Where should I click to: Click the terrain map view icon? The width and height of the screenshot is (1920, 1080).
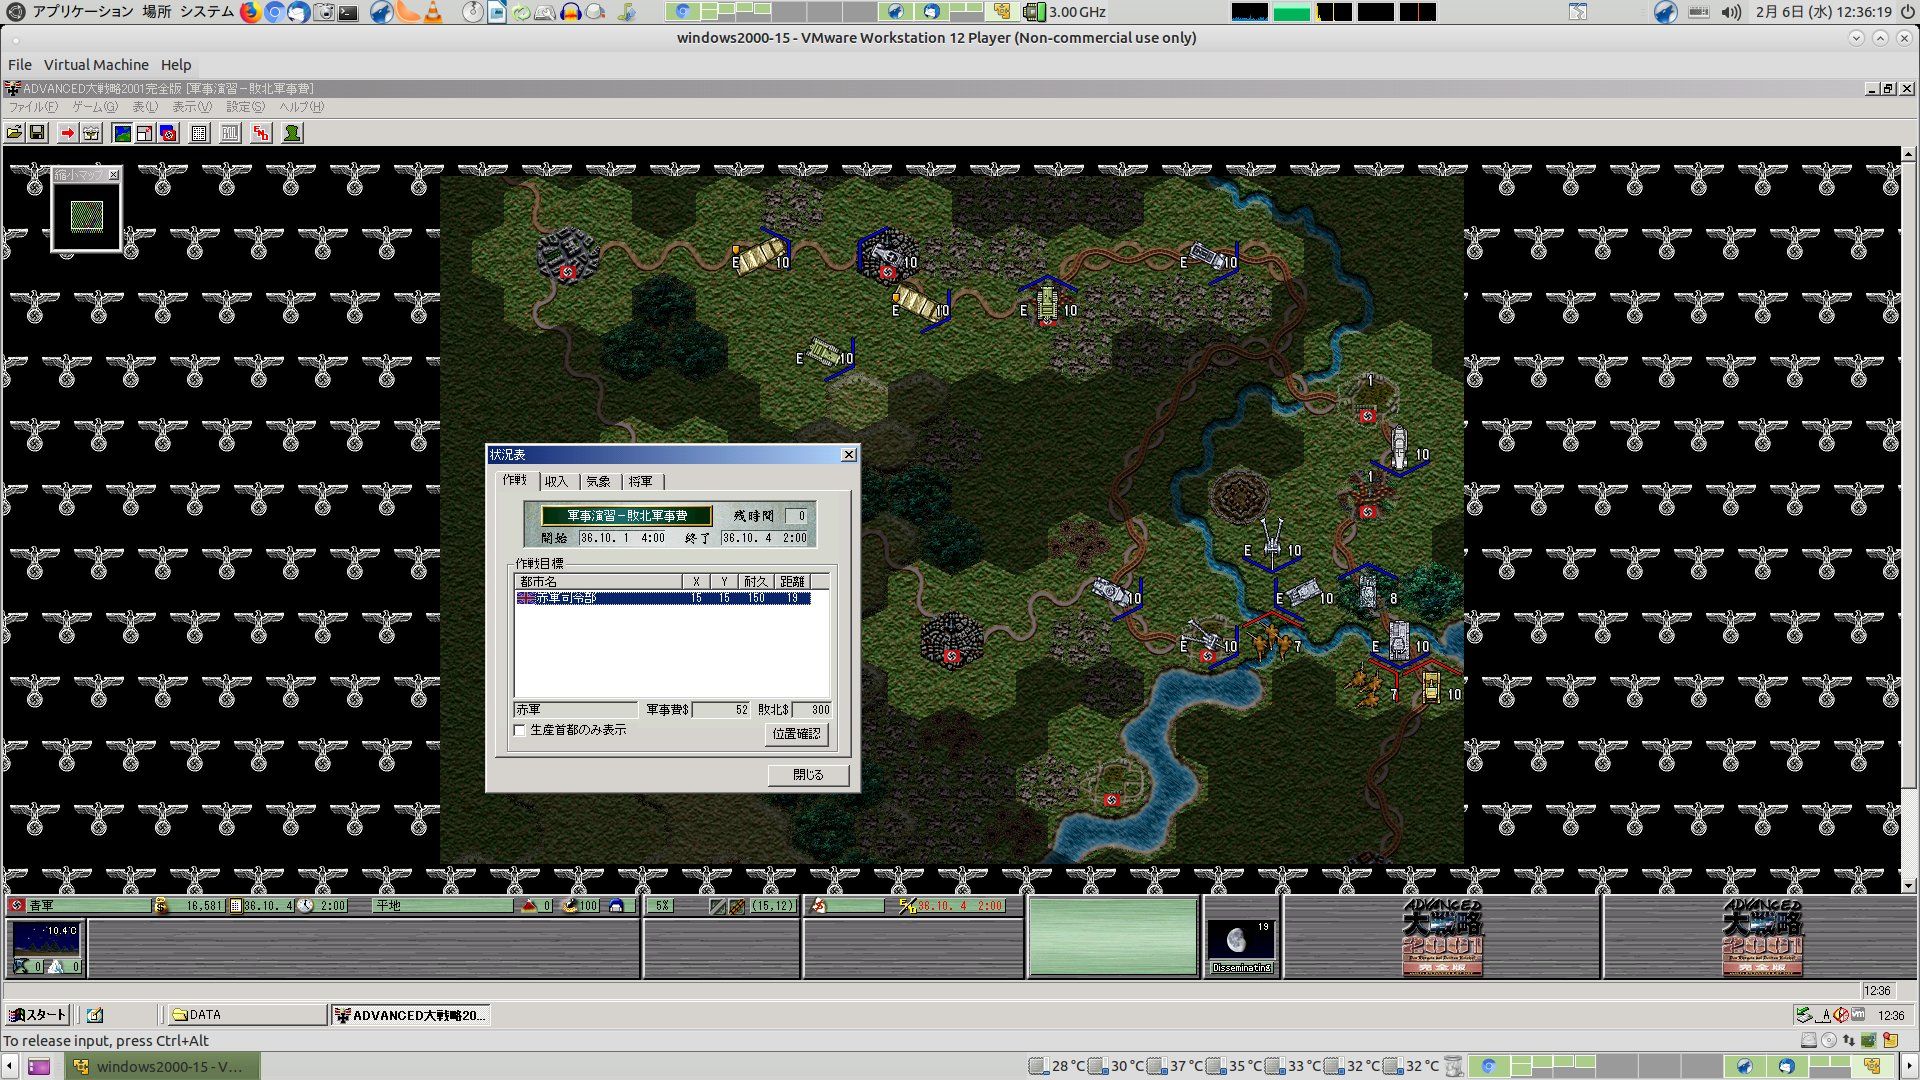point(122,133)
